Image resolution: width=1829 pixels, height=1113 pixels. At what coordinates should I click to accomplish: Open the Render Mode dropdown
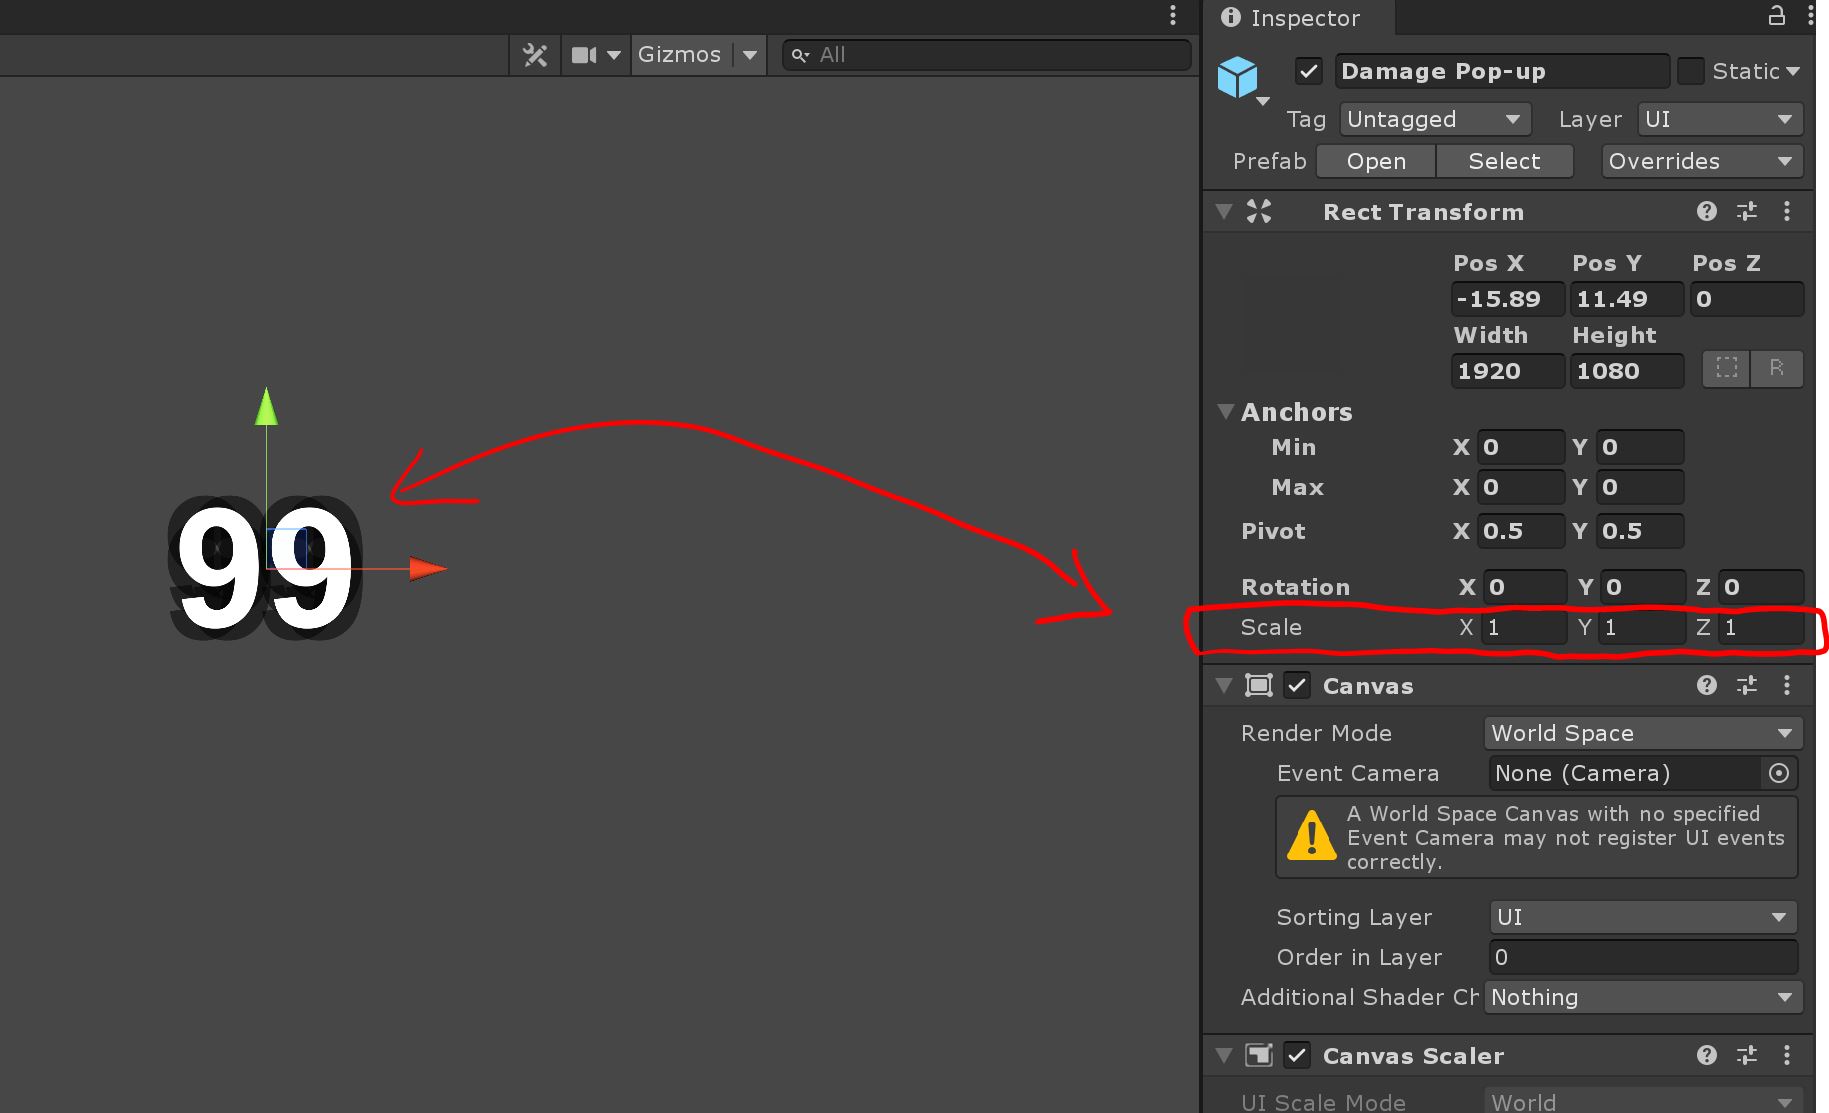(x=1641, y=733)
